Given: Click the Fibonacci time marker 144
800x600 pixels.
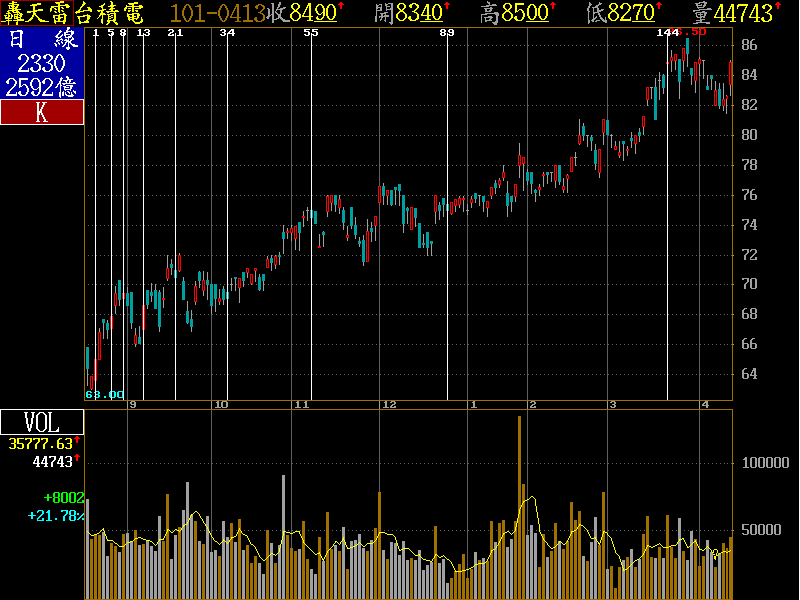Looking at the screenshot, I should point(667,32).
